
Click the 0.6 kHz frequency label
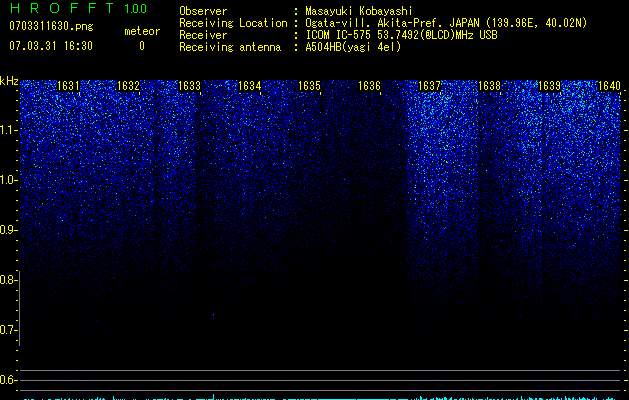click(x=8, y=380)
